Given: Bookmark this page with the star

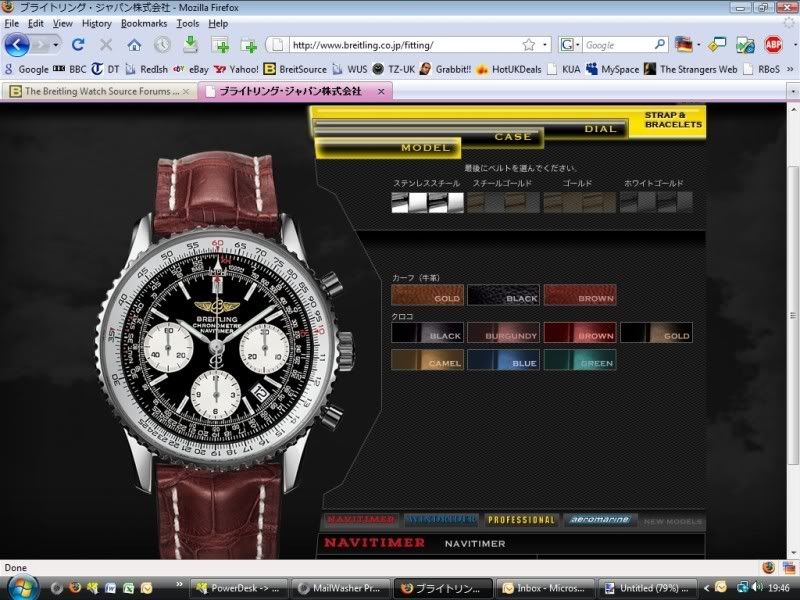Looking at the screenshot, I should tap(529, 45).
